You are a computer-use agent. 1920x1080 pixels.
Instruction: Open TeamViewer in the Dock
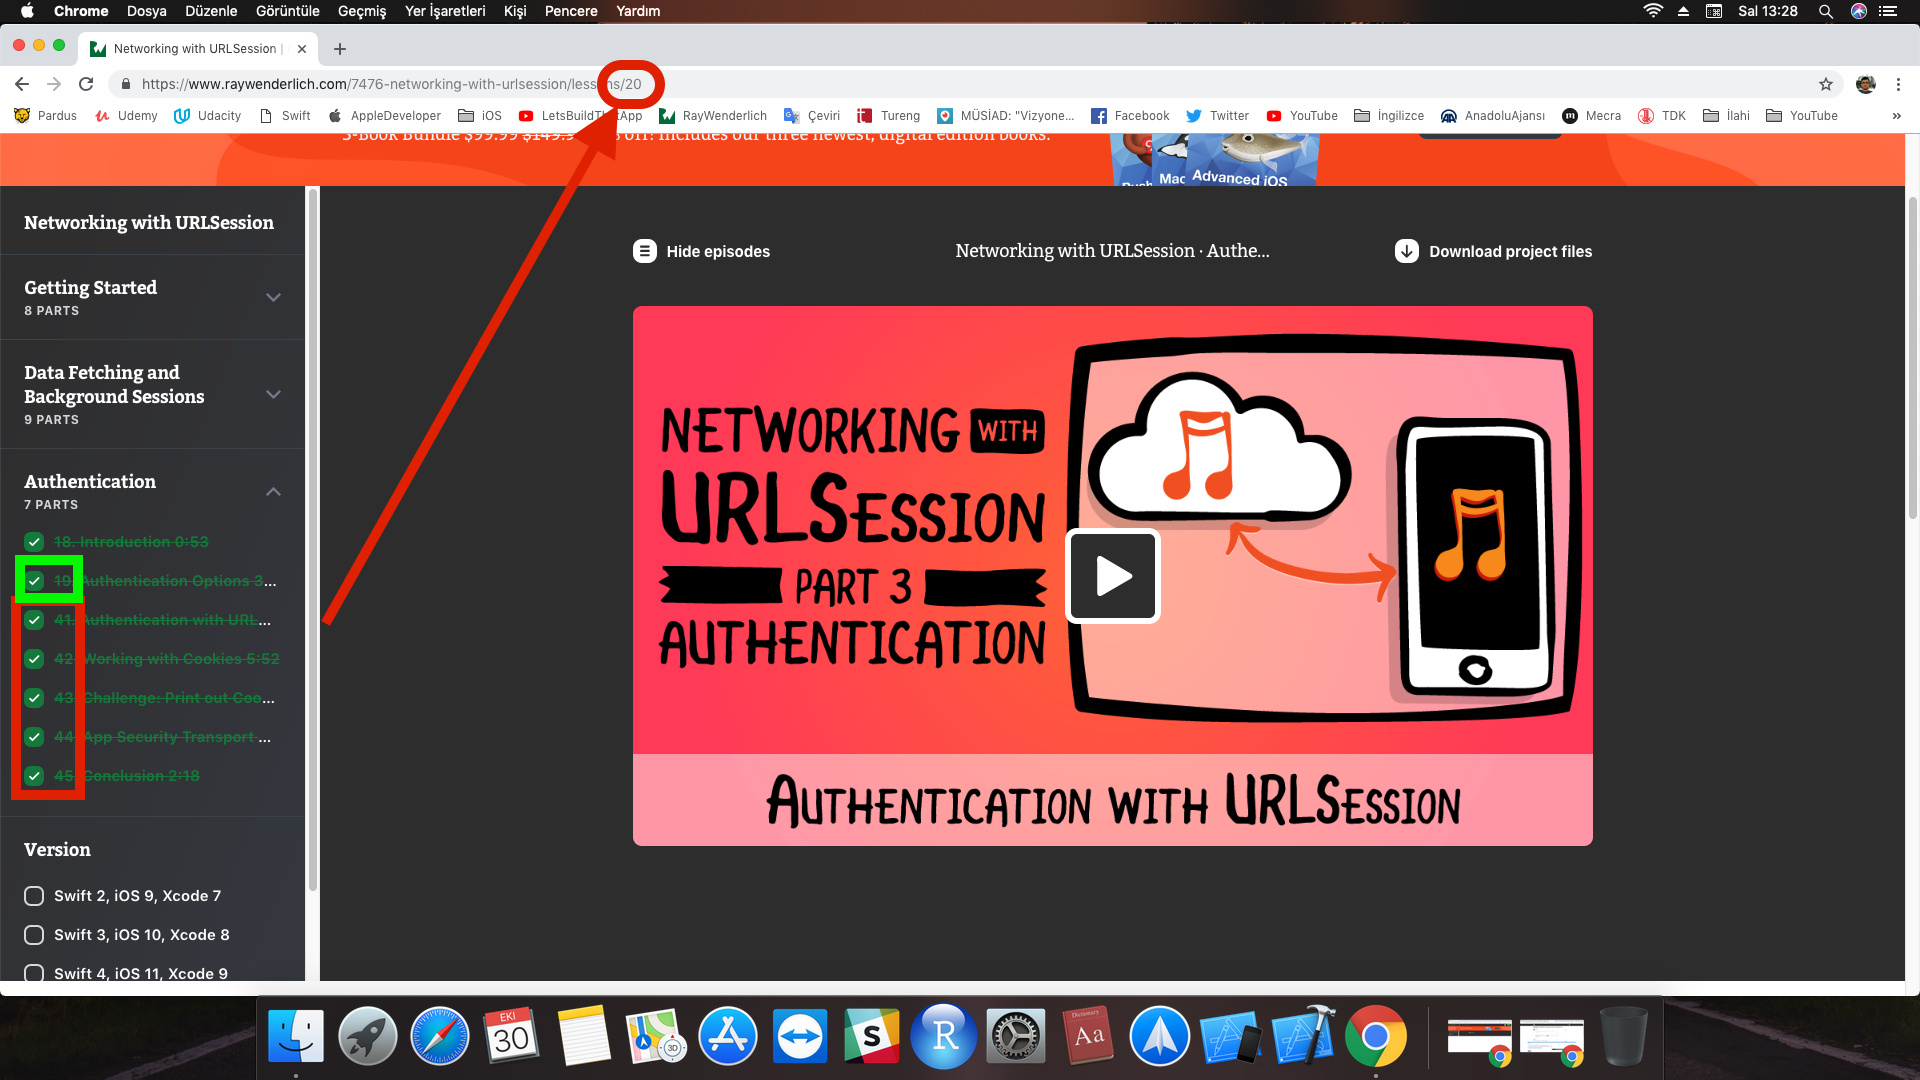click(800, 1036)
